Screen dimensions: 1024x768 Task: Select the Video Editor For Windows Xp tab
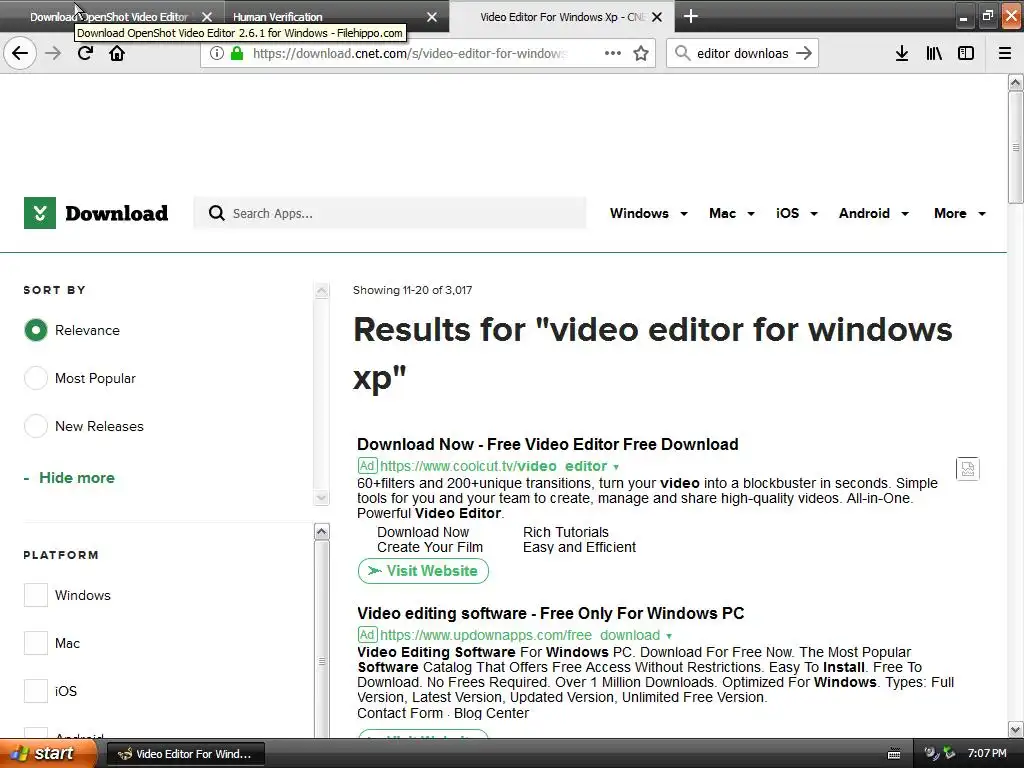click(x=562, y=17)
